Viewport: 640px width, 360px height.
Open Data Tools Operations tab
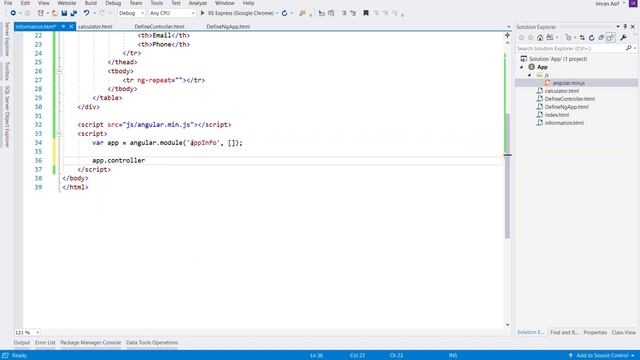coord(152,343)
